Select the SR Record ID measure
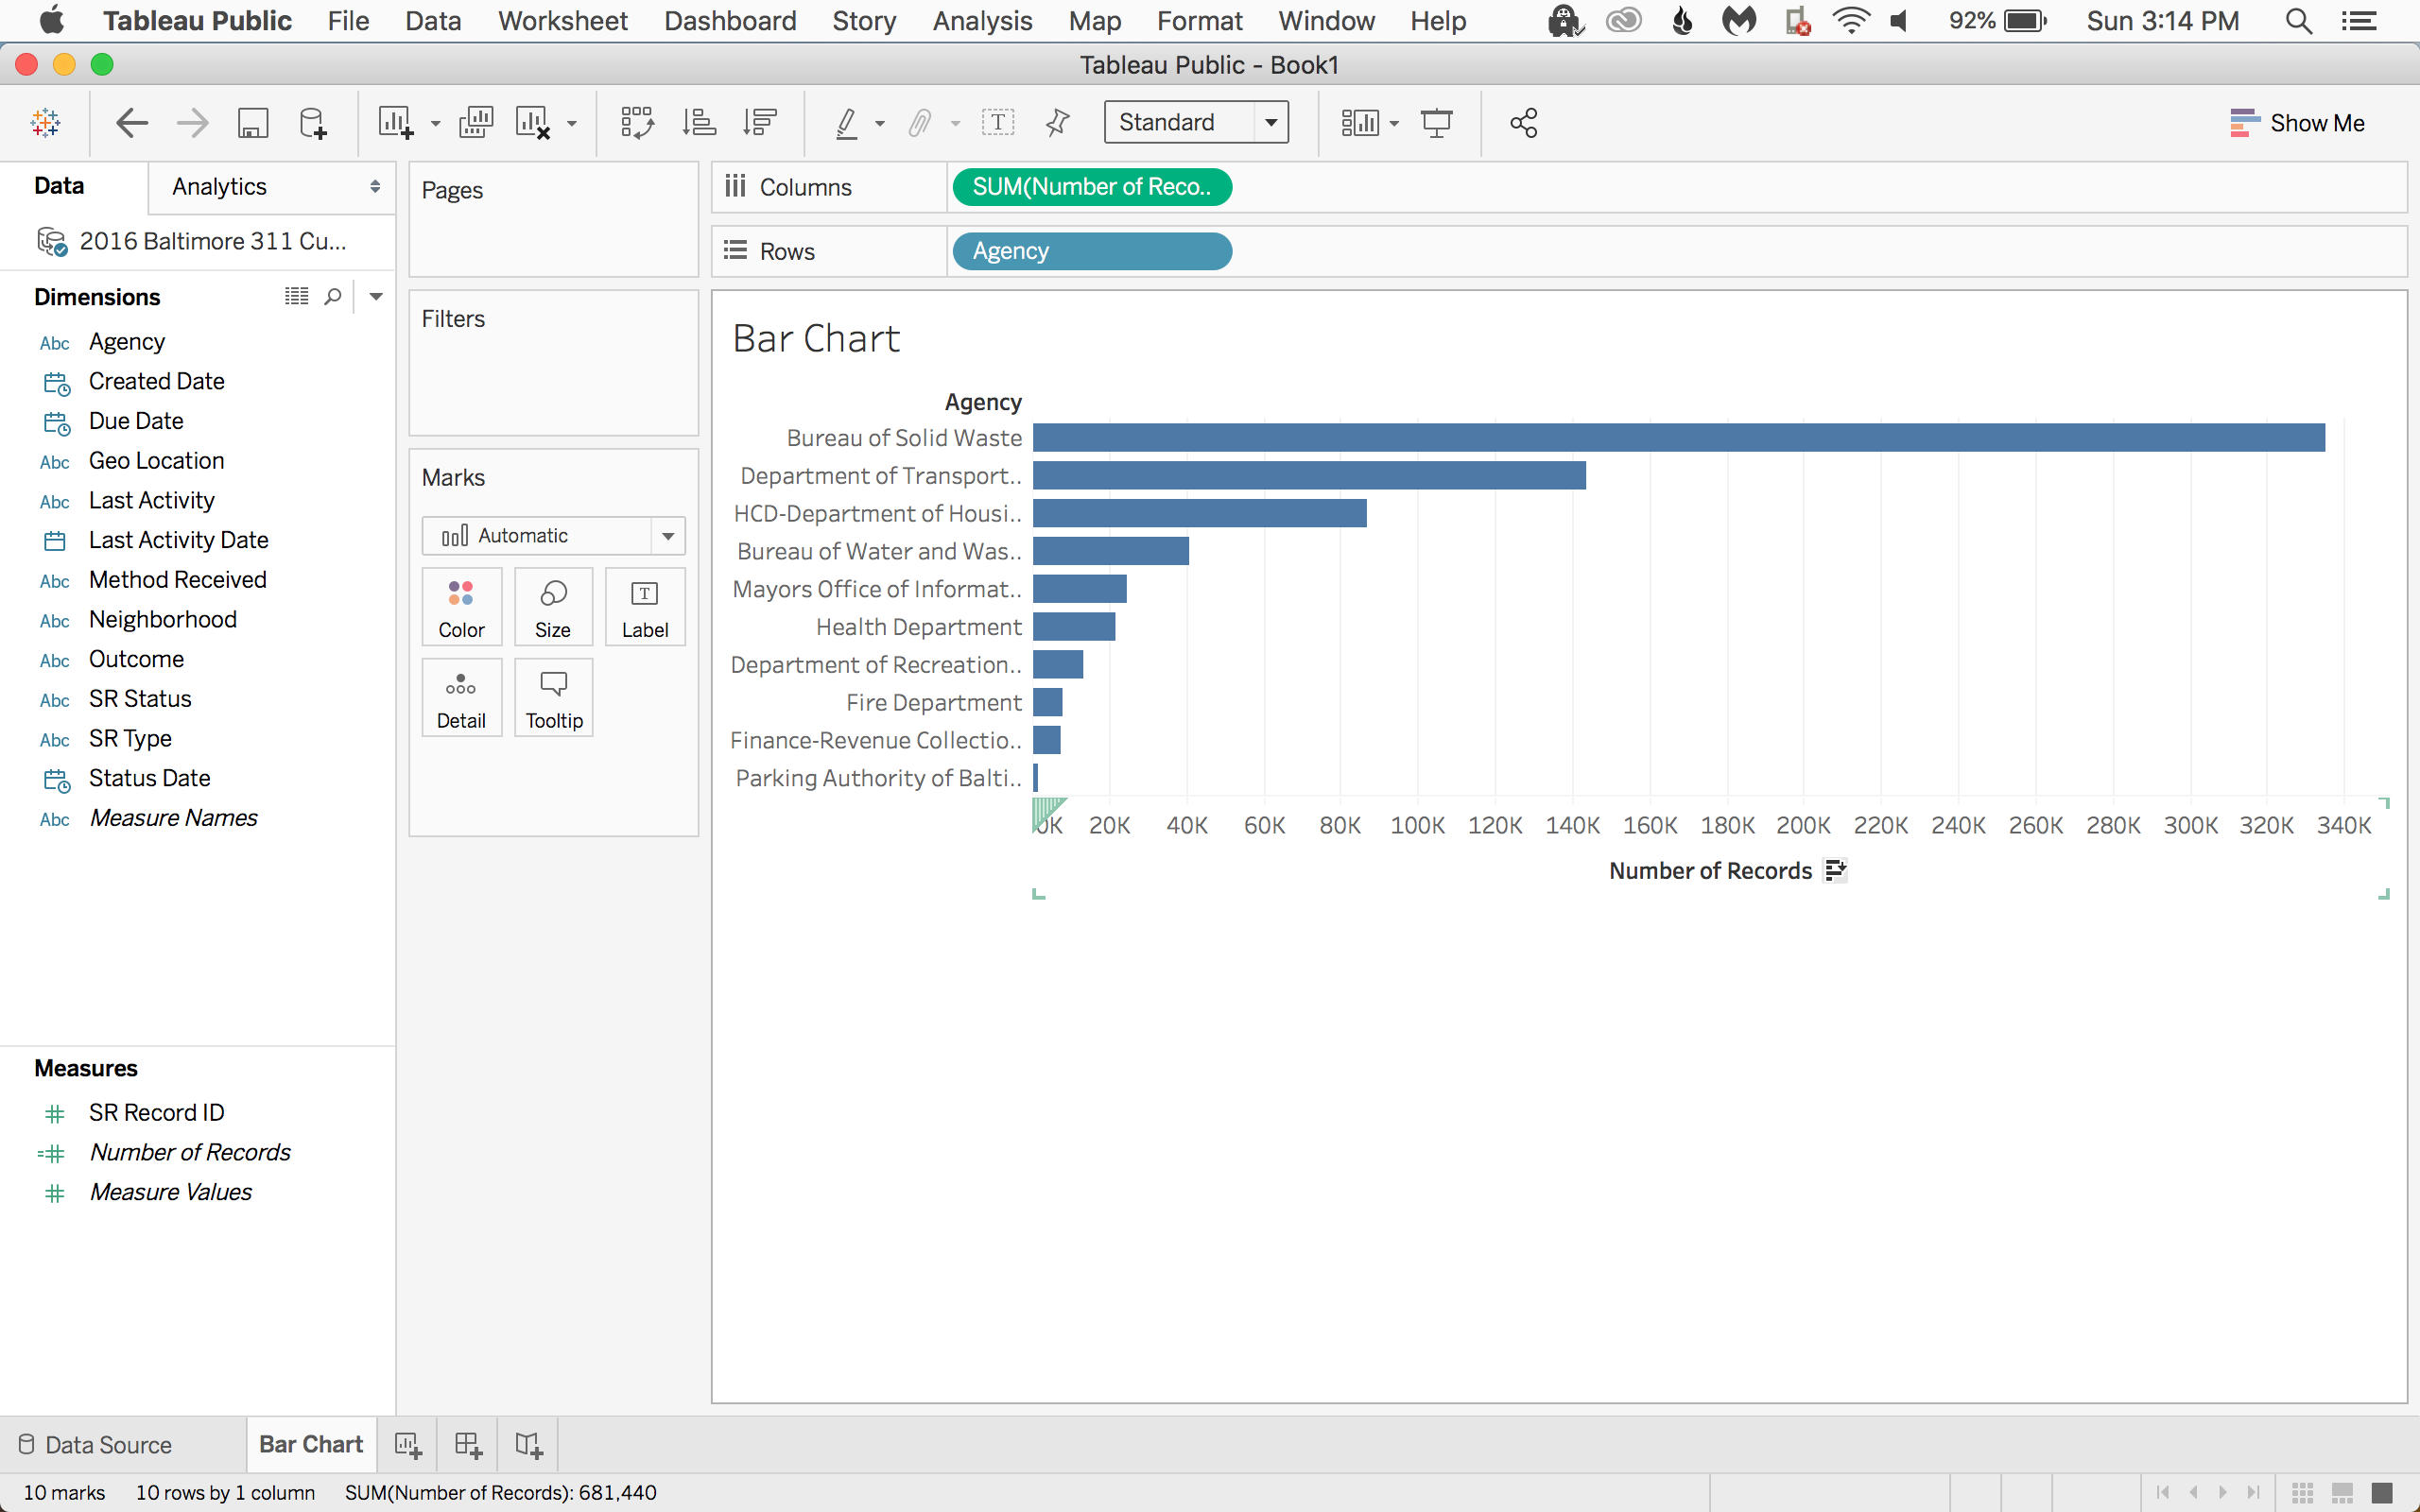 pyautogui.click(x=156, y=1113)
